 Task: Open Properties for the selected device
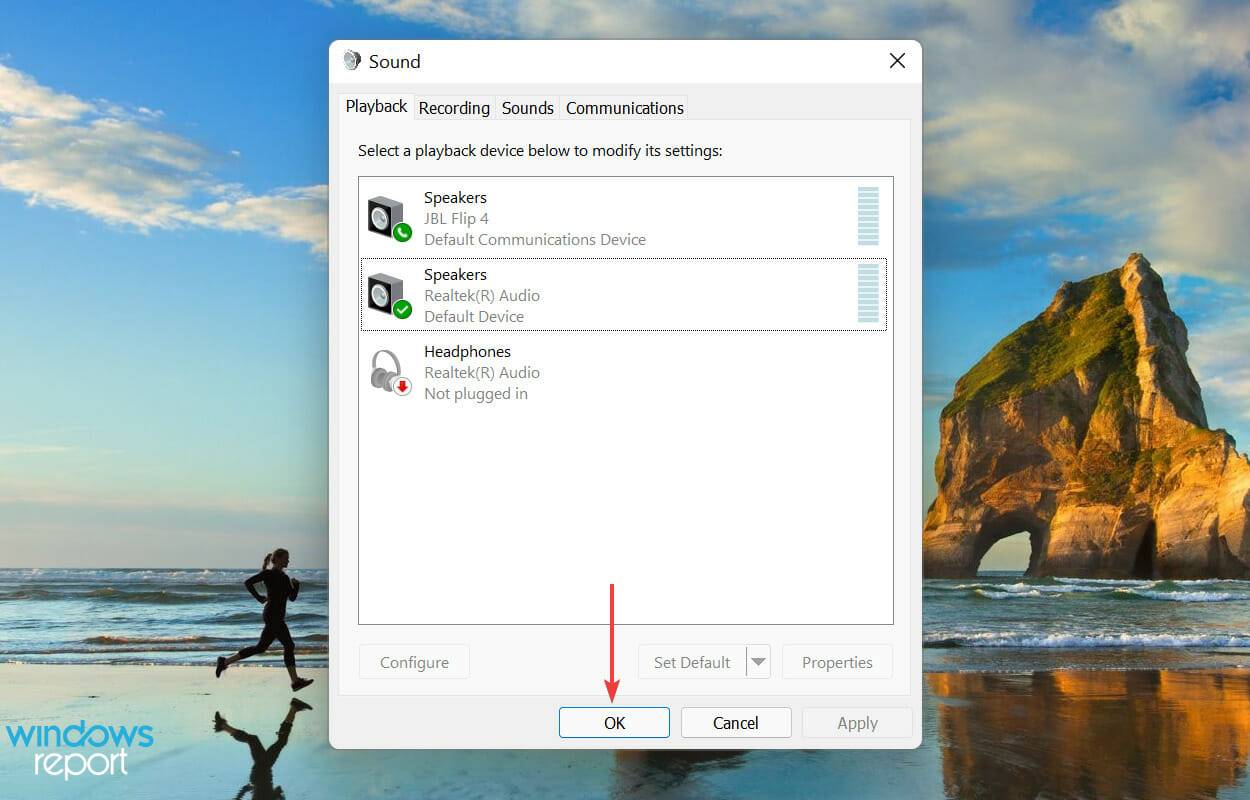tap(837, 661)
